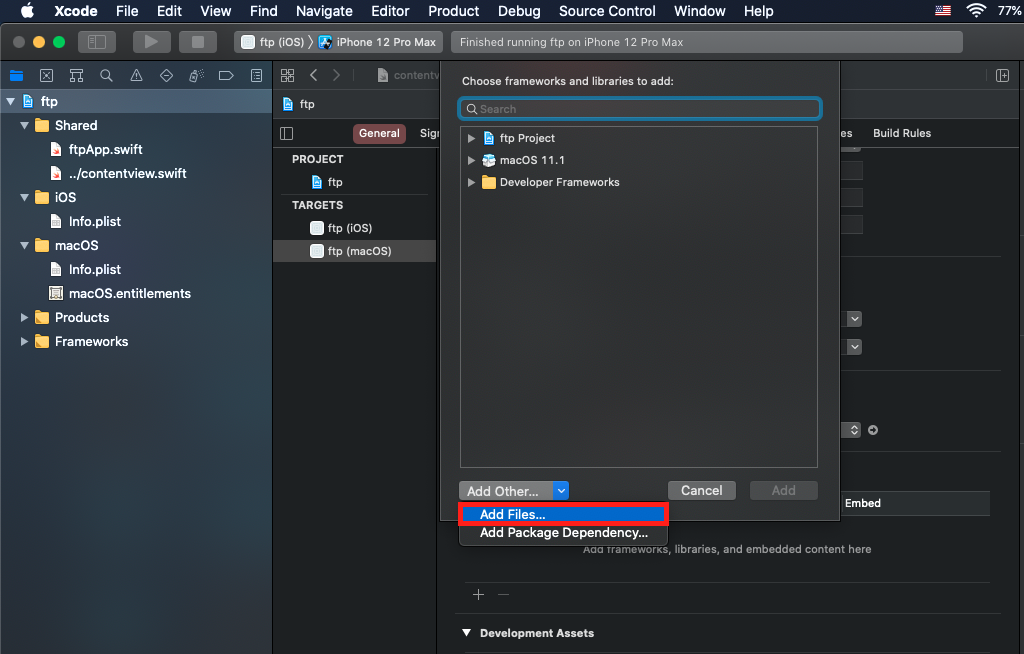Click the Run play button
This screenshot has width=1024, height=654.
point(152,42)
